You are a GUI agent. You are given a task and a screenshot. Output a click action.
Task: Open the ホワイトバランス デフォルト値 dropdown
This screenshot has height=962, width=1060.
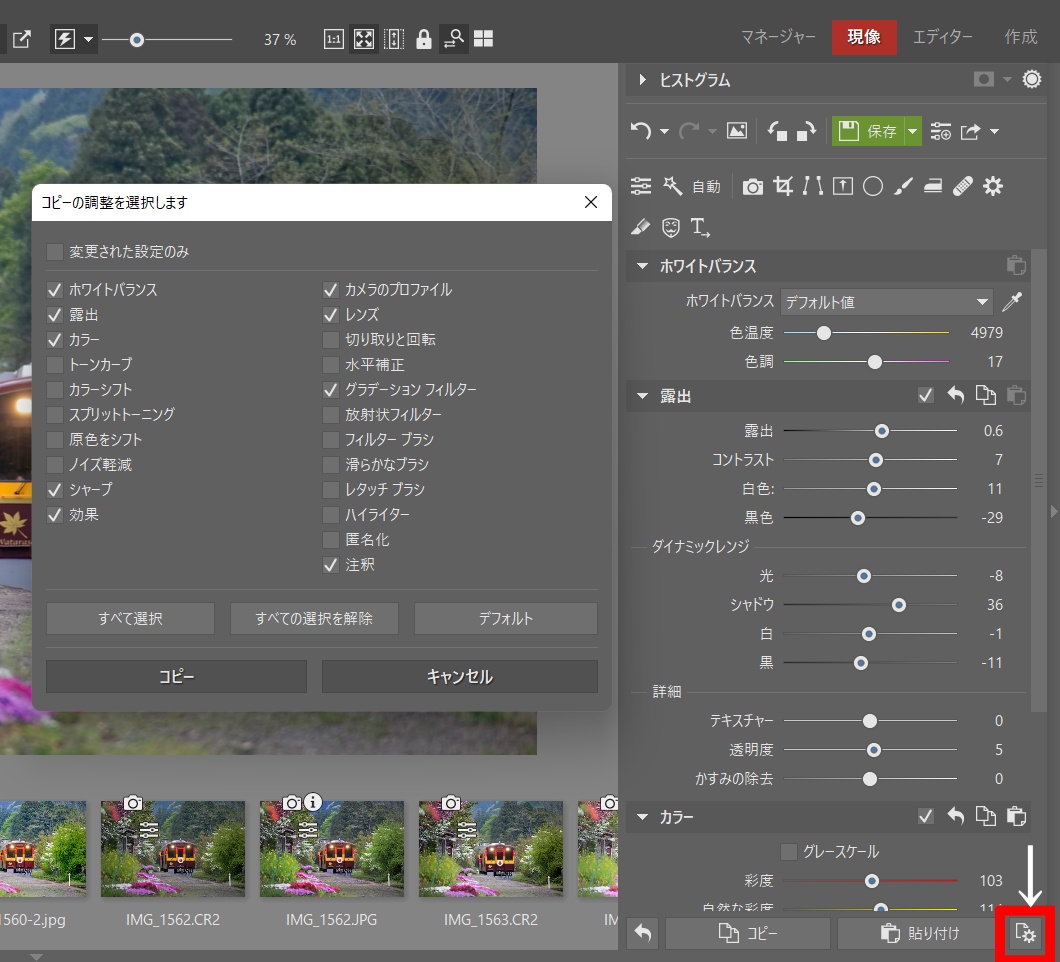tap(886, 302)
